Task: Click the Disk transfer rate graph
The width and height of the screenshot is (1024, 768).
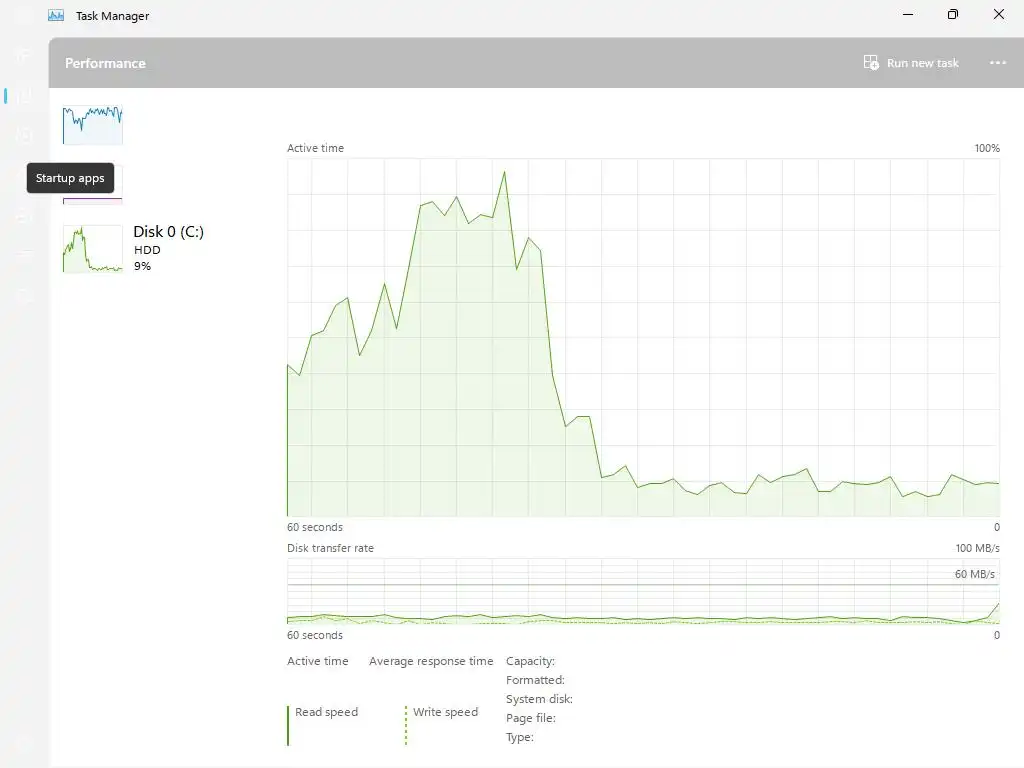Action: point(643,592)
